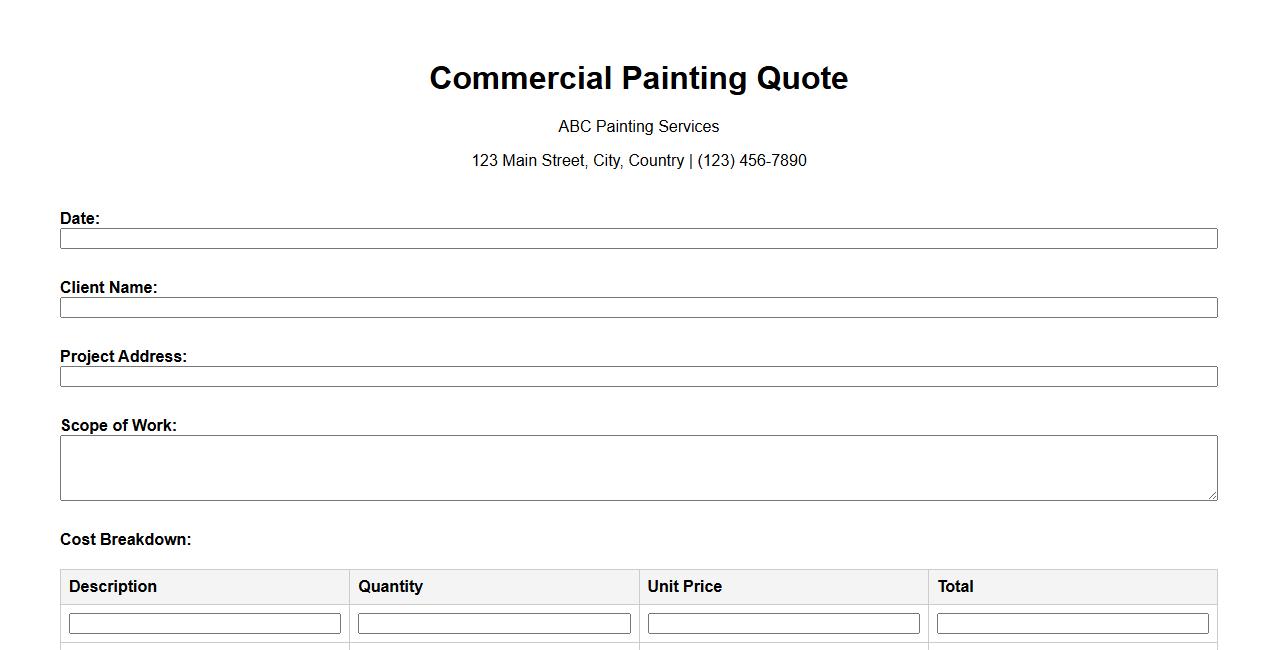Select the Quantity column header
The image size is (1278, 650).
[x=390, y=586]
